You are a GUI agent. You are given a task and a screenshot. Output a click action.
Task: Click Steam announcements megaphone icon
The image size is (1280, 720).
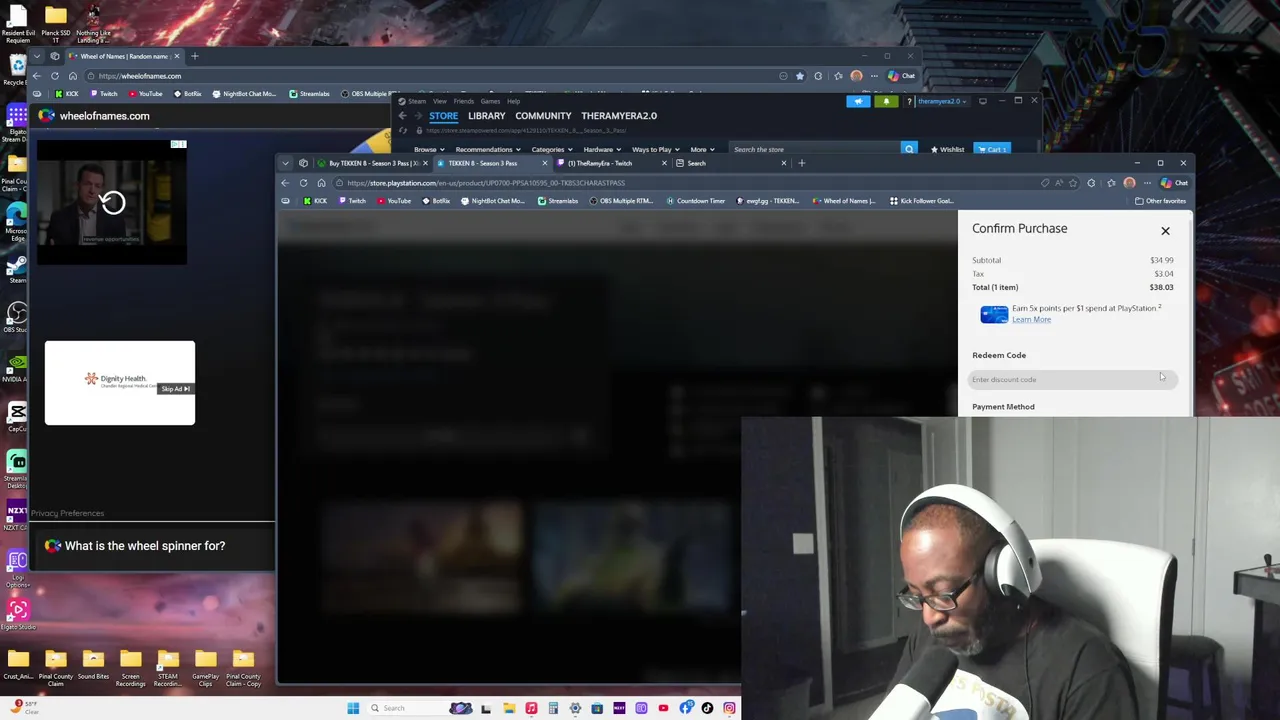pyautogui.click(x=858, y=101)
